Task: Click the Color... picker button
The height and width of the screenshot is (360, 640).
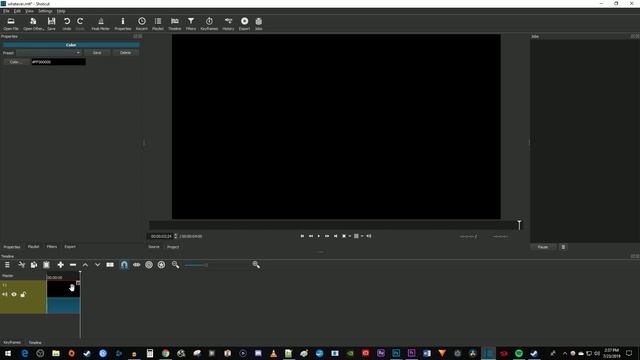Action: tap(16, 62)
